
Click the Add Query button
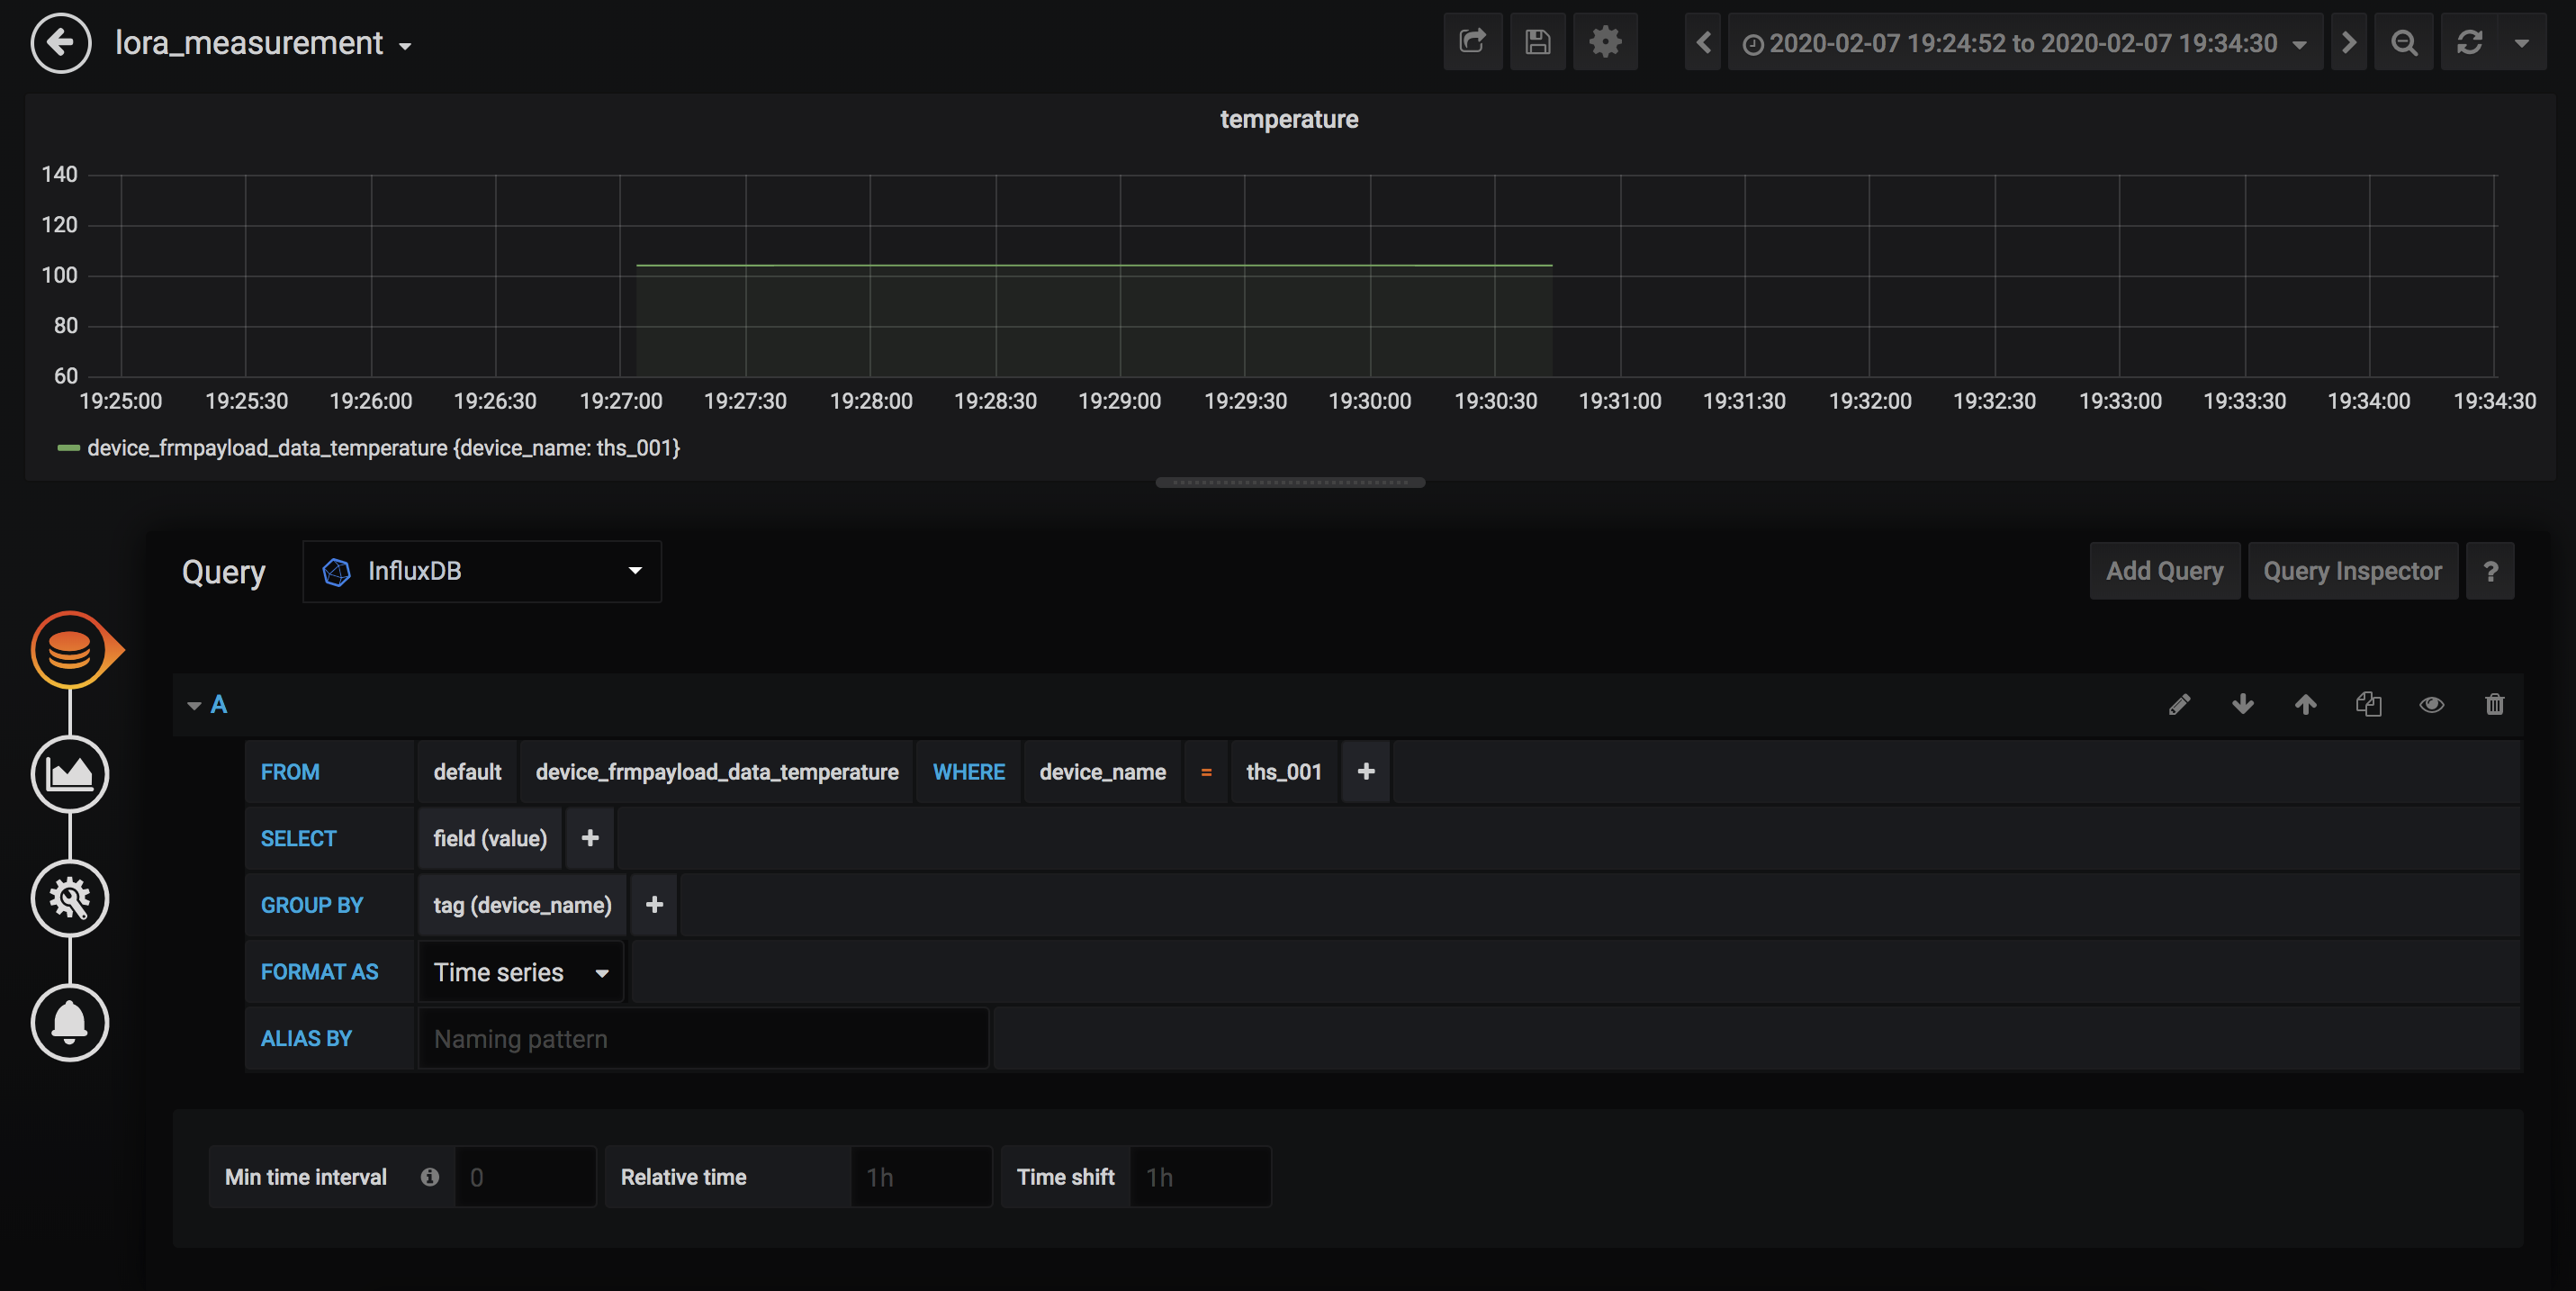2164,570
